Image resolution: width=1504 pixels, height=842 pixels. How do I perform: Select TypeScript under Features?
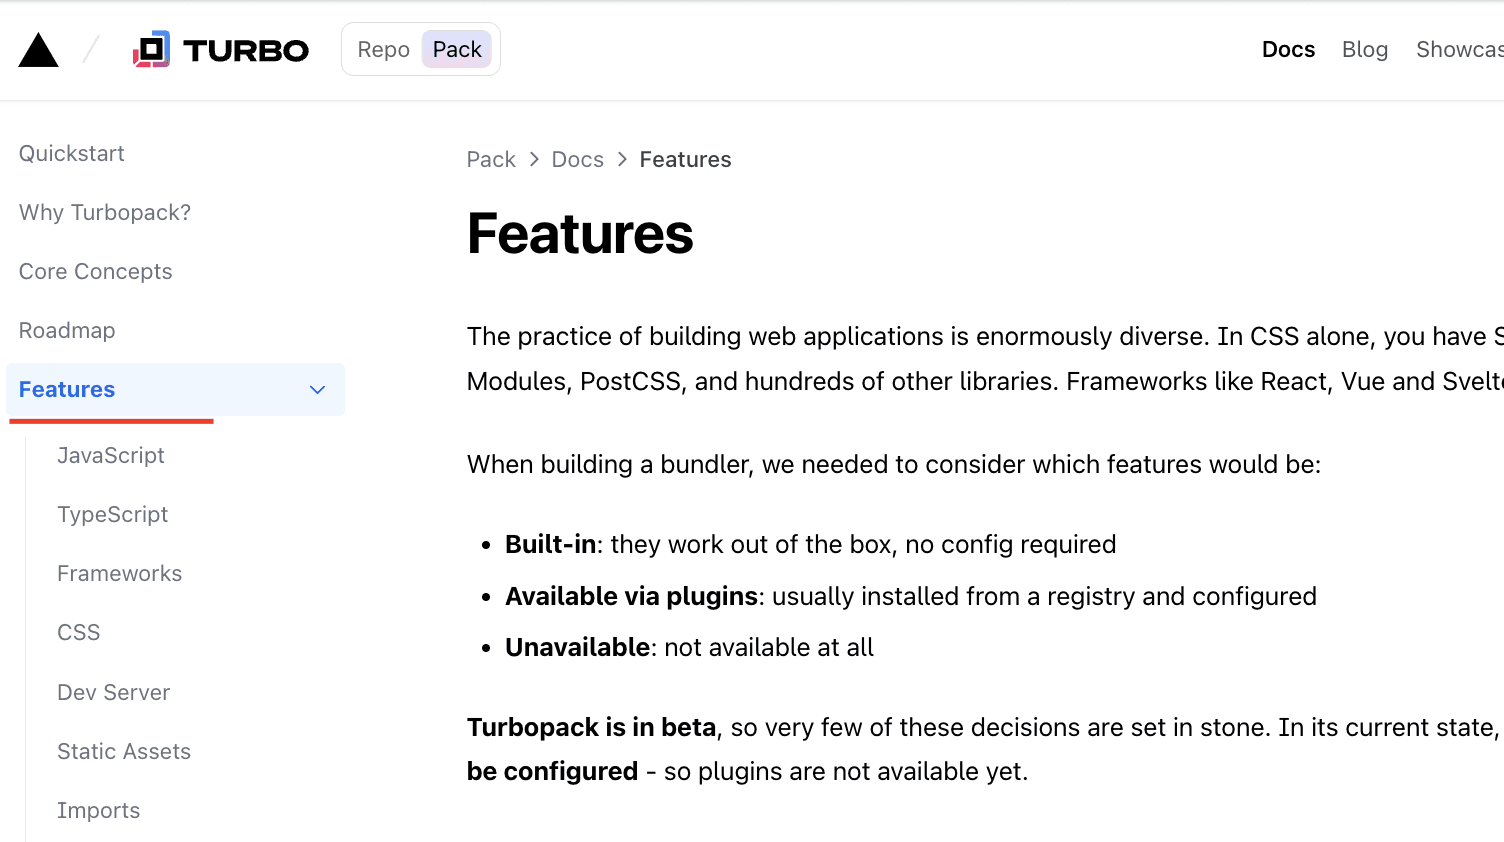(113, 515)
